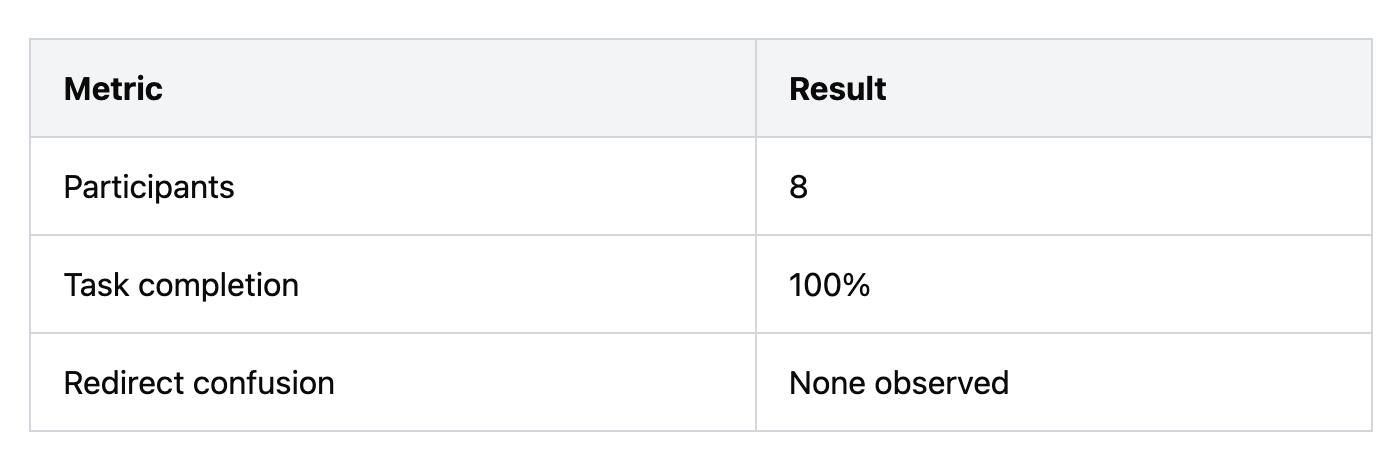1400x470 pixels.
Task: Click the Result column header
Action: [x=1063, y=88]
